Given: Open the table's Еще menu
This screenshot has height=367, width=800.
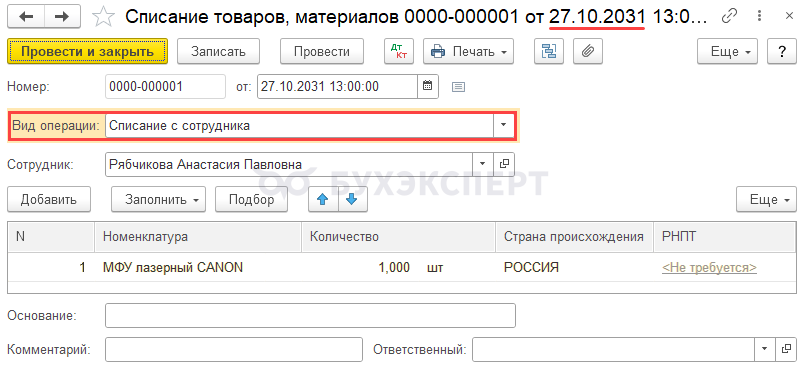Looking at the screenshot, I should click(x=766, y=199).
